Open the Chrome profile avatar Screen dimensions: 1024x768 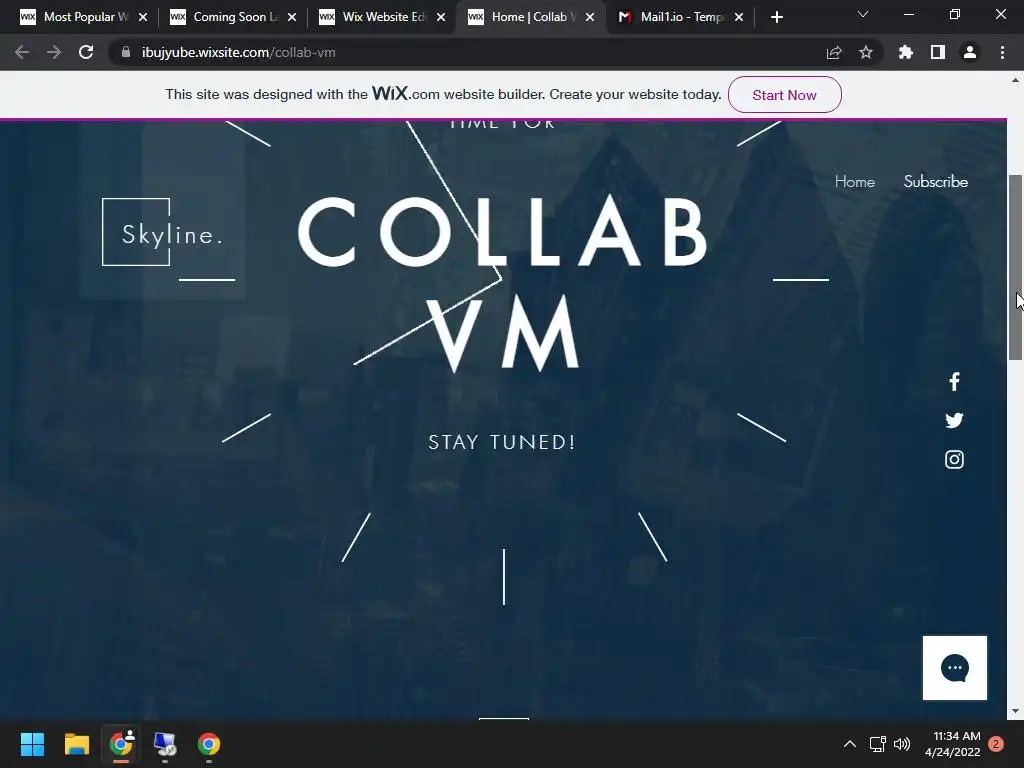[x=970, y=52]
